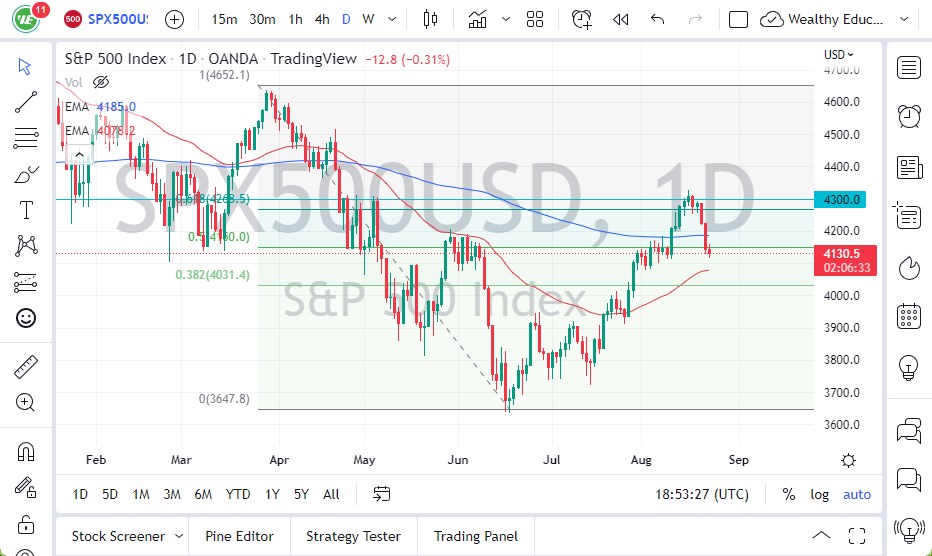Open the Watchlist icon in right sidebar
932x556 pixels.
[x=909, y=68]
